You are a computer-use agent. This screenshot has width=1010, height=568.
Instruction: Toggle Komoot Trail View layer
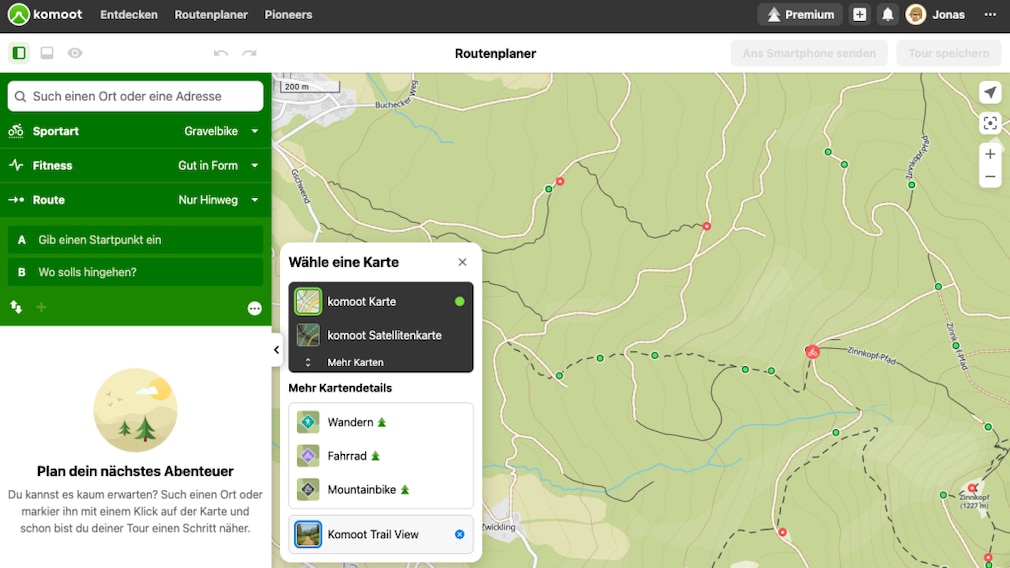pyautogui.click(x=381, y=534)
